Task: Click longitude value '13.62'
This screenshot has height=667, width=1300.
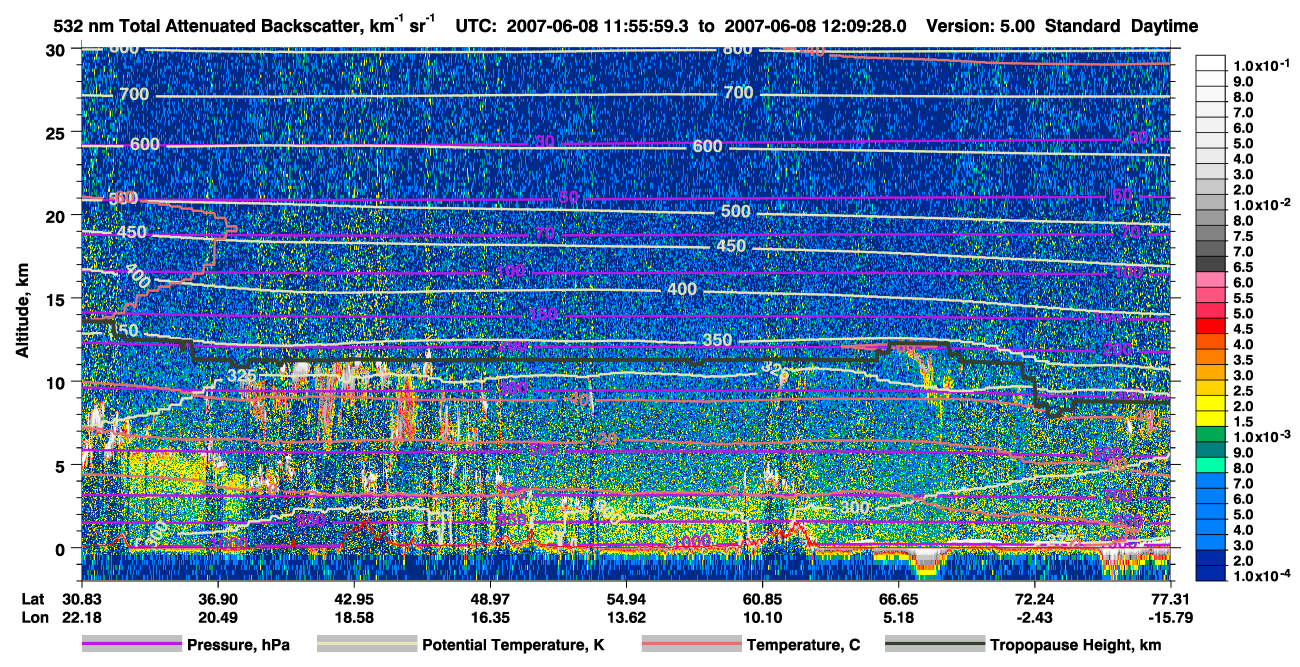Action: coord(626,617)
